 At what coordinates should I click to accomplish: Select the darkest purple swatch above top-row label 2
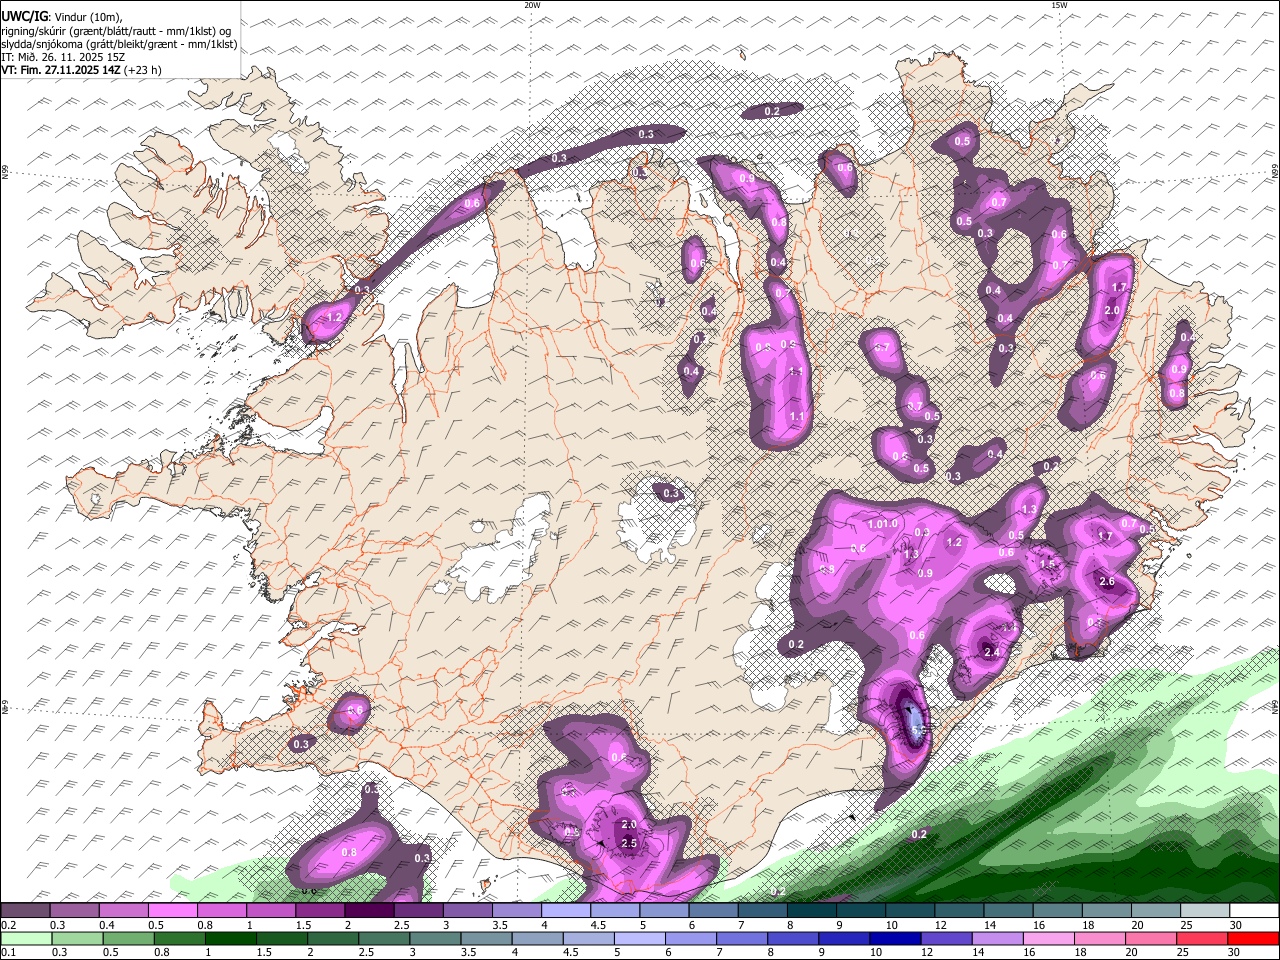(x=368, y=911)
